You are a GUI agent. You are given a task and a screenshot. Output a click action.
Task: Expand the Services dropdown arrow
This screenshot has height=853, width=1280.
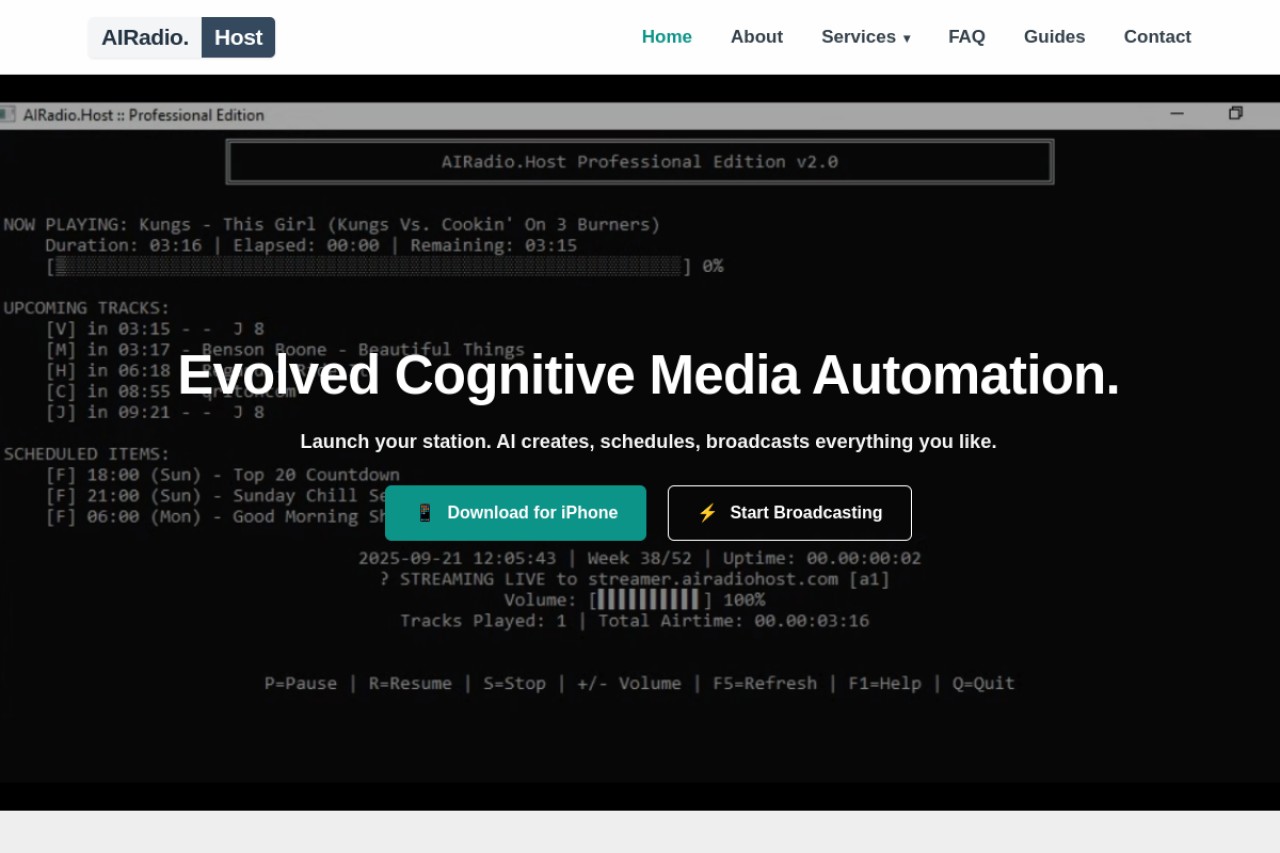907,38
